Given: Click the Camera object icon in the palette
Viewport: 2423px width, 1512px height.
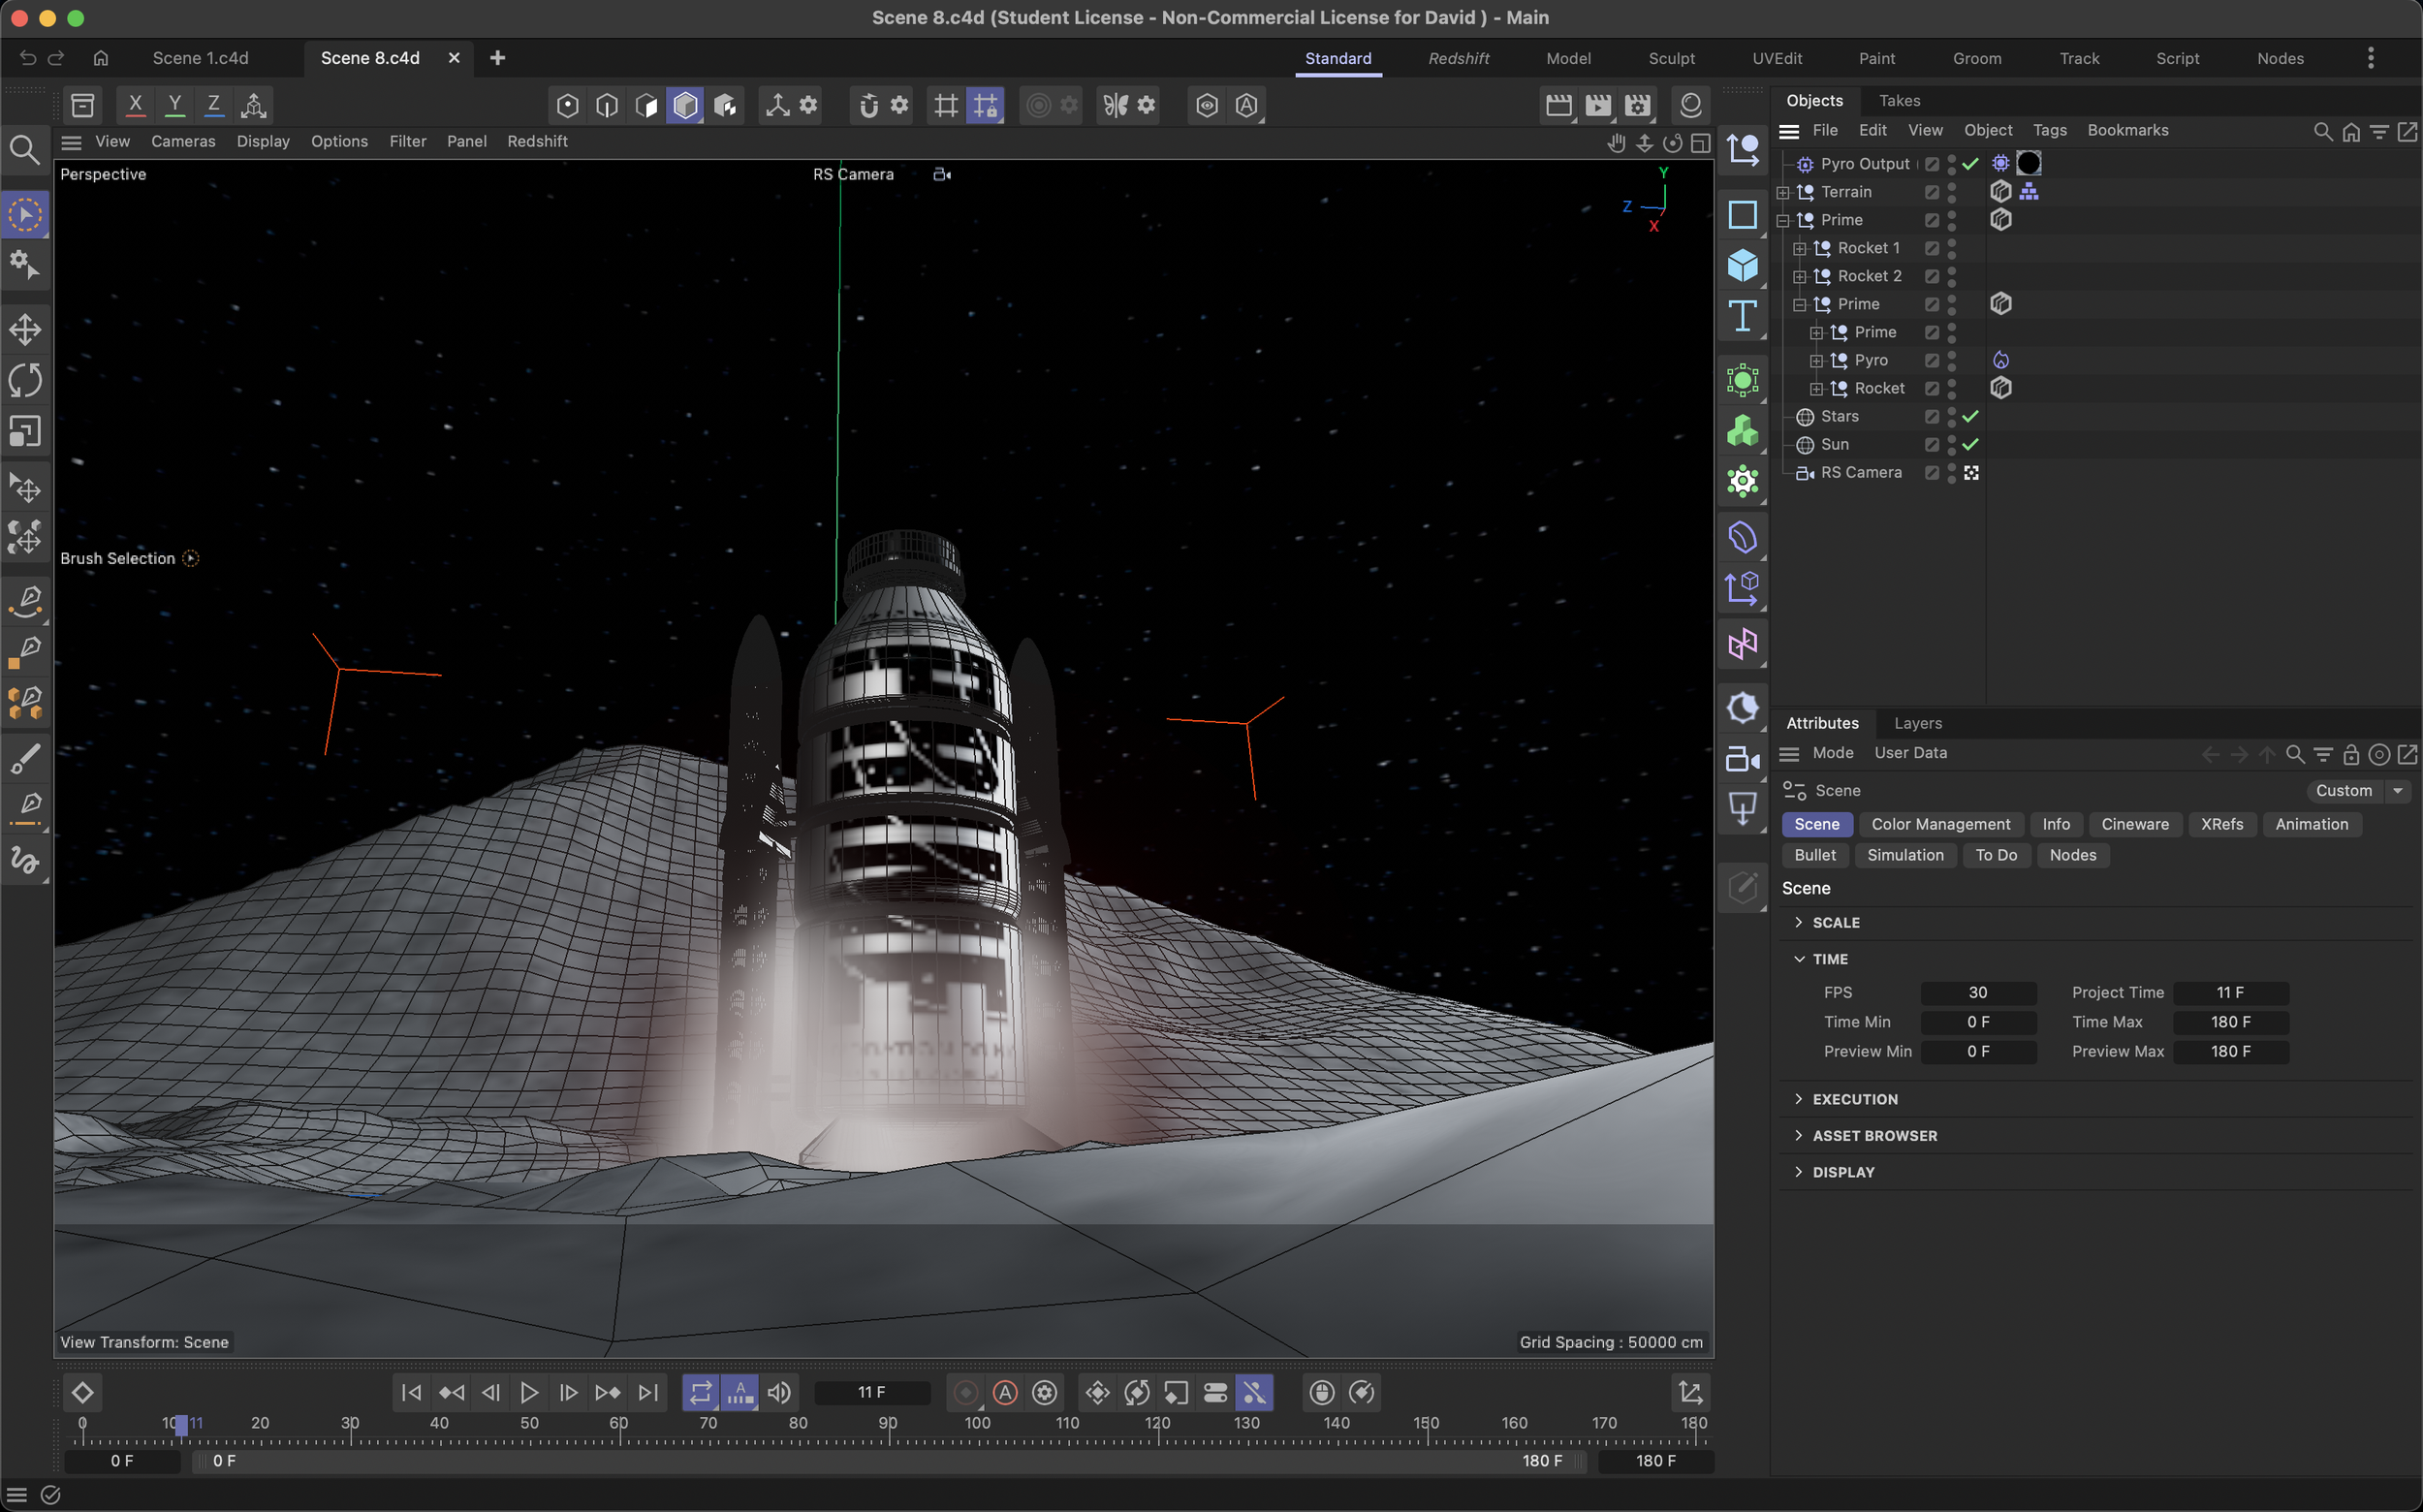Looking at the screenshot, I should (1742, 759).
